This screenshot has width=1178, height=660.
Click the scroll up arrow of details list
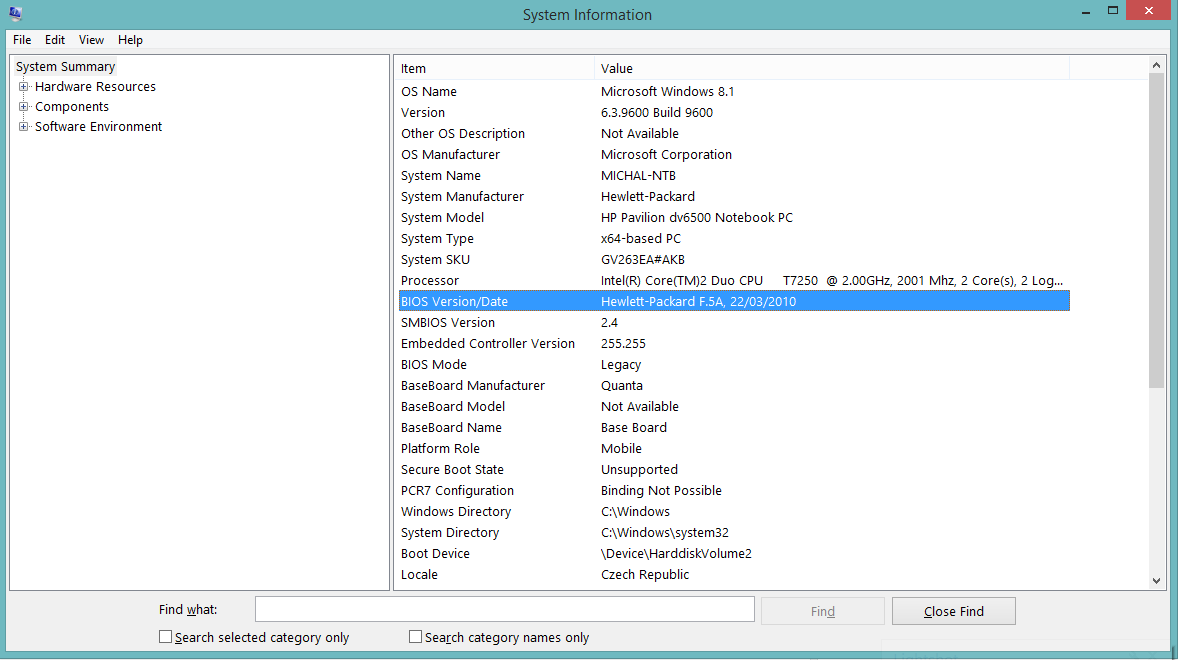[1156, 65]
